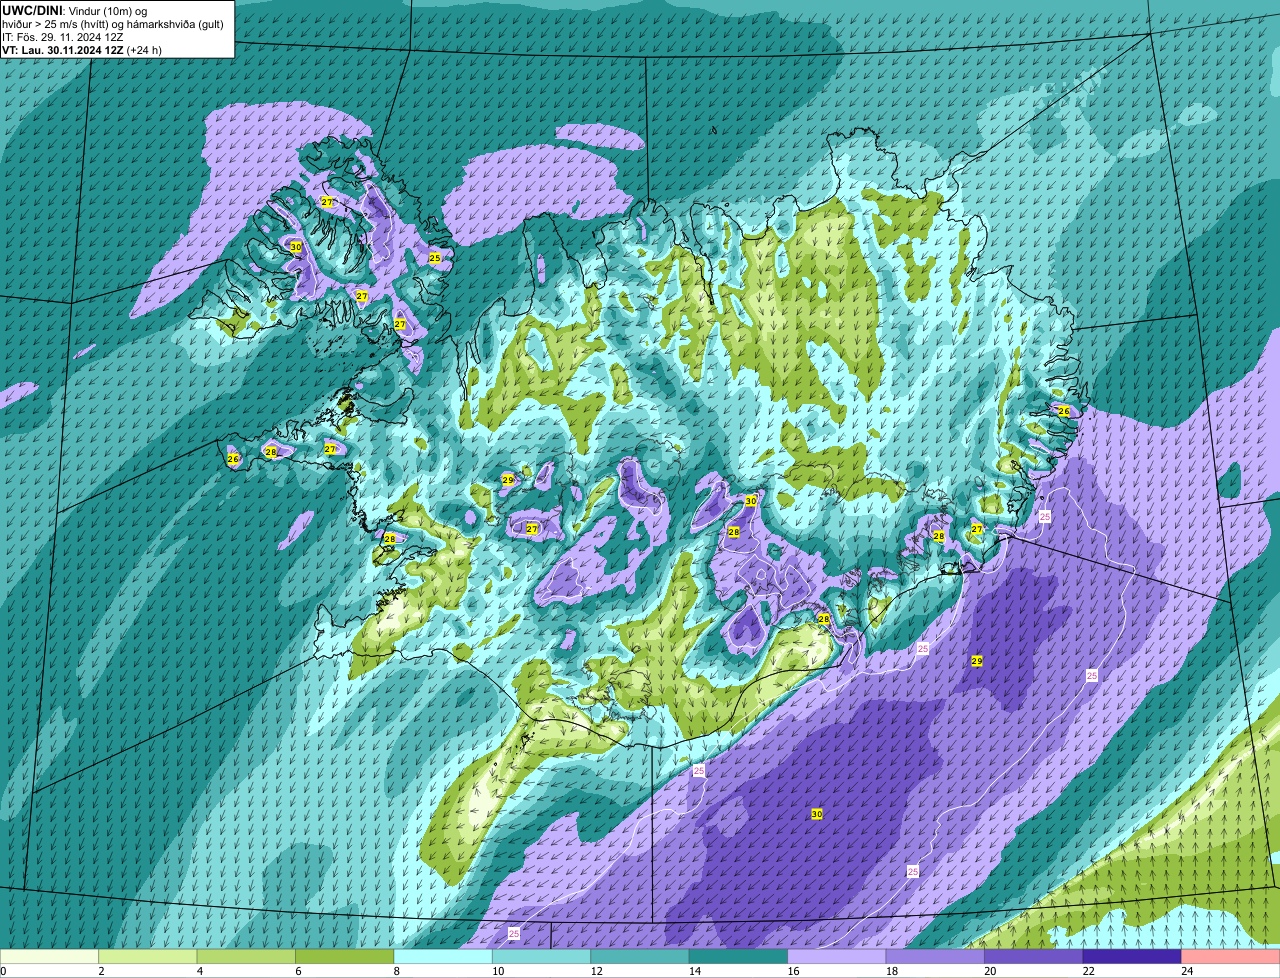Screen dimensions: 1280x978
Task: Click the "20" tick label on the color scale
Action: click(989, 971)
